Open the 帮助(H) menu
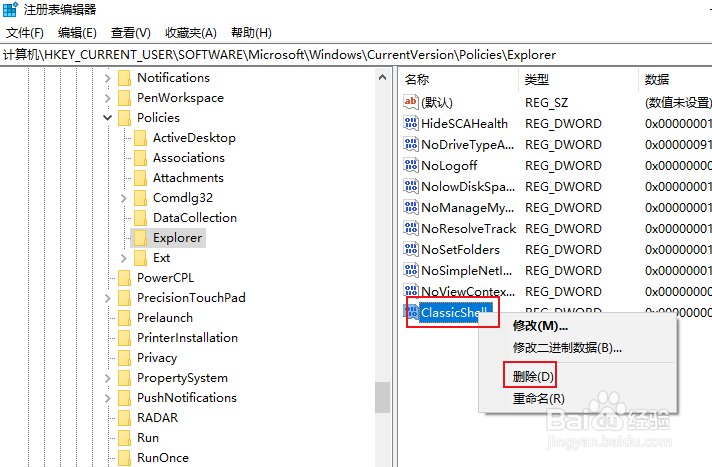This screenshot has height=467, width=712. coord(251,33)
